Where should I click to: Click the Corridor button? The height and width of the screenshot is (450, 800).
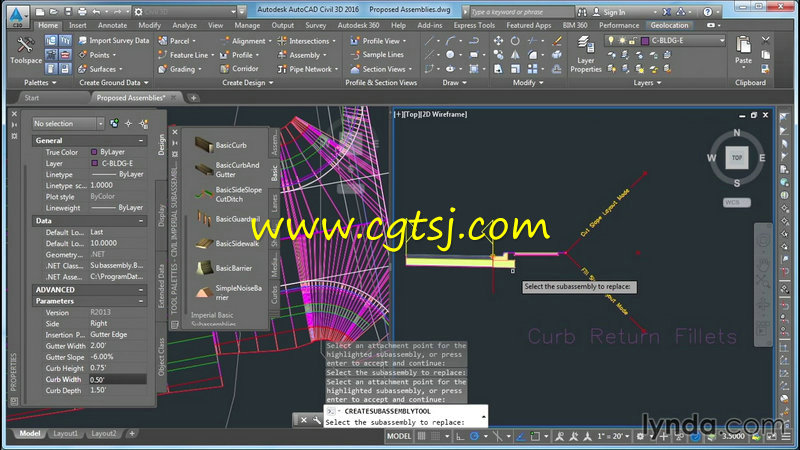239,68
